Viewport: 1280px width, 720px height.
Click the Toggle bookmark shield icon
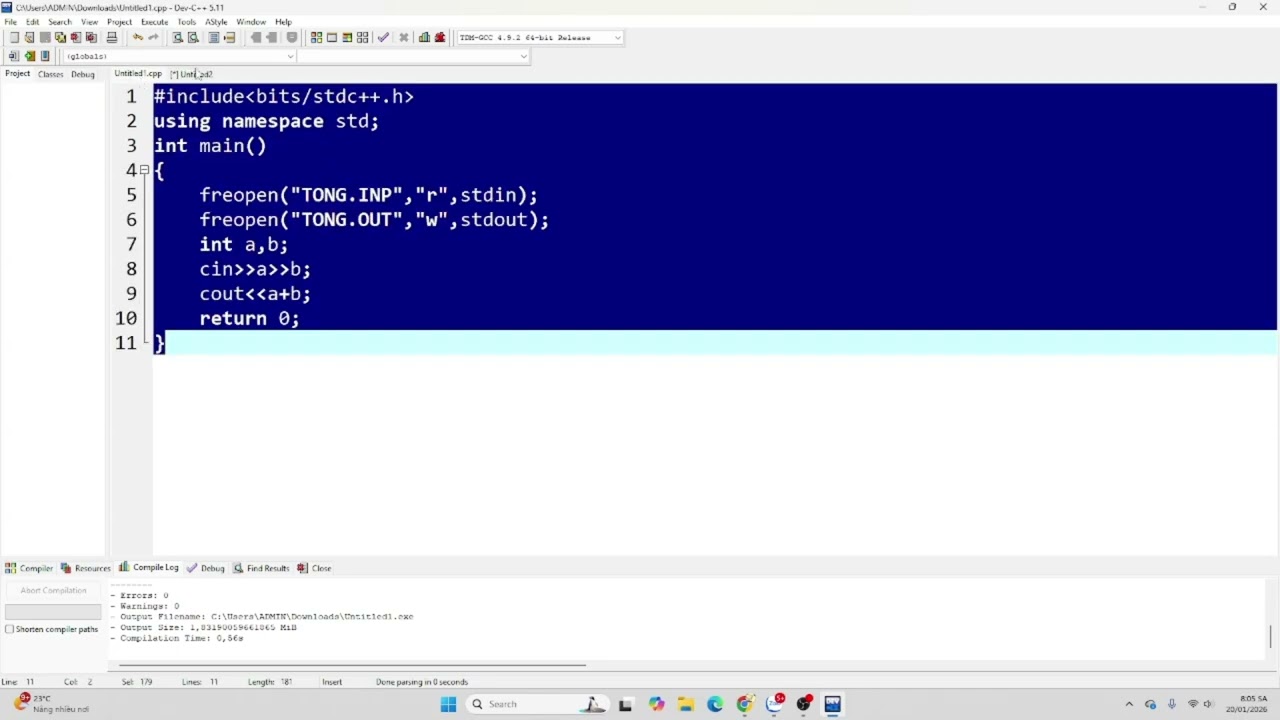pyautogui.click(x=292, y=37)
